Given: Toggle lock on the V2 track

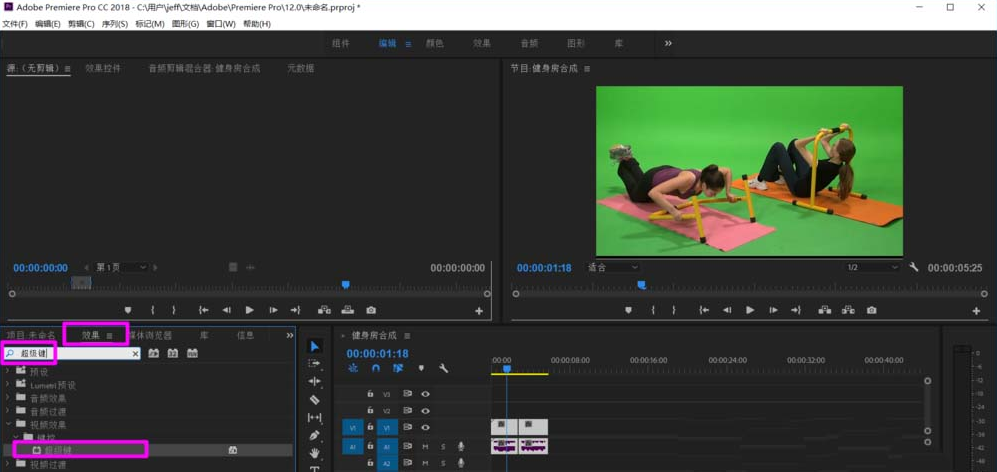Looking at the screenshot, I should click(x=370, y=411).
